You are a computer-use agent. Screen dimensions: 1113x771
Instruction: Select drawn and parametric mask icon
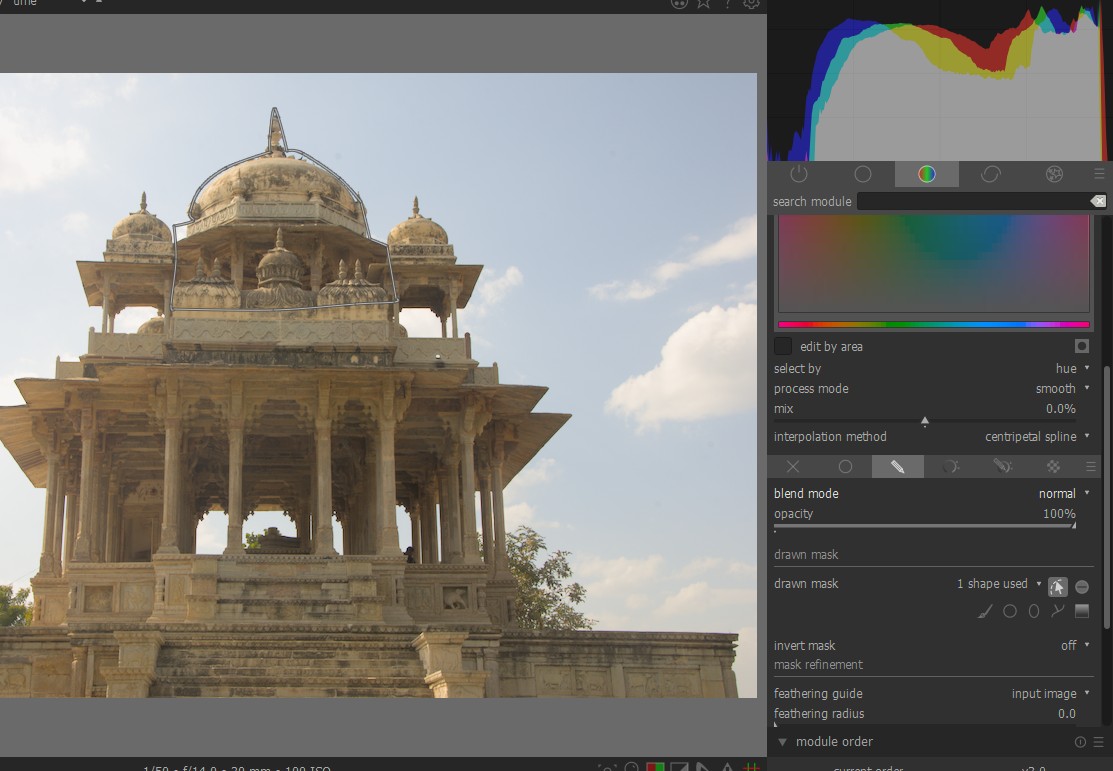click(x=1002, y=466)
